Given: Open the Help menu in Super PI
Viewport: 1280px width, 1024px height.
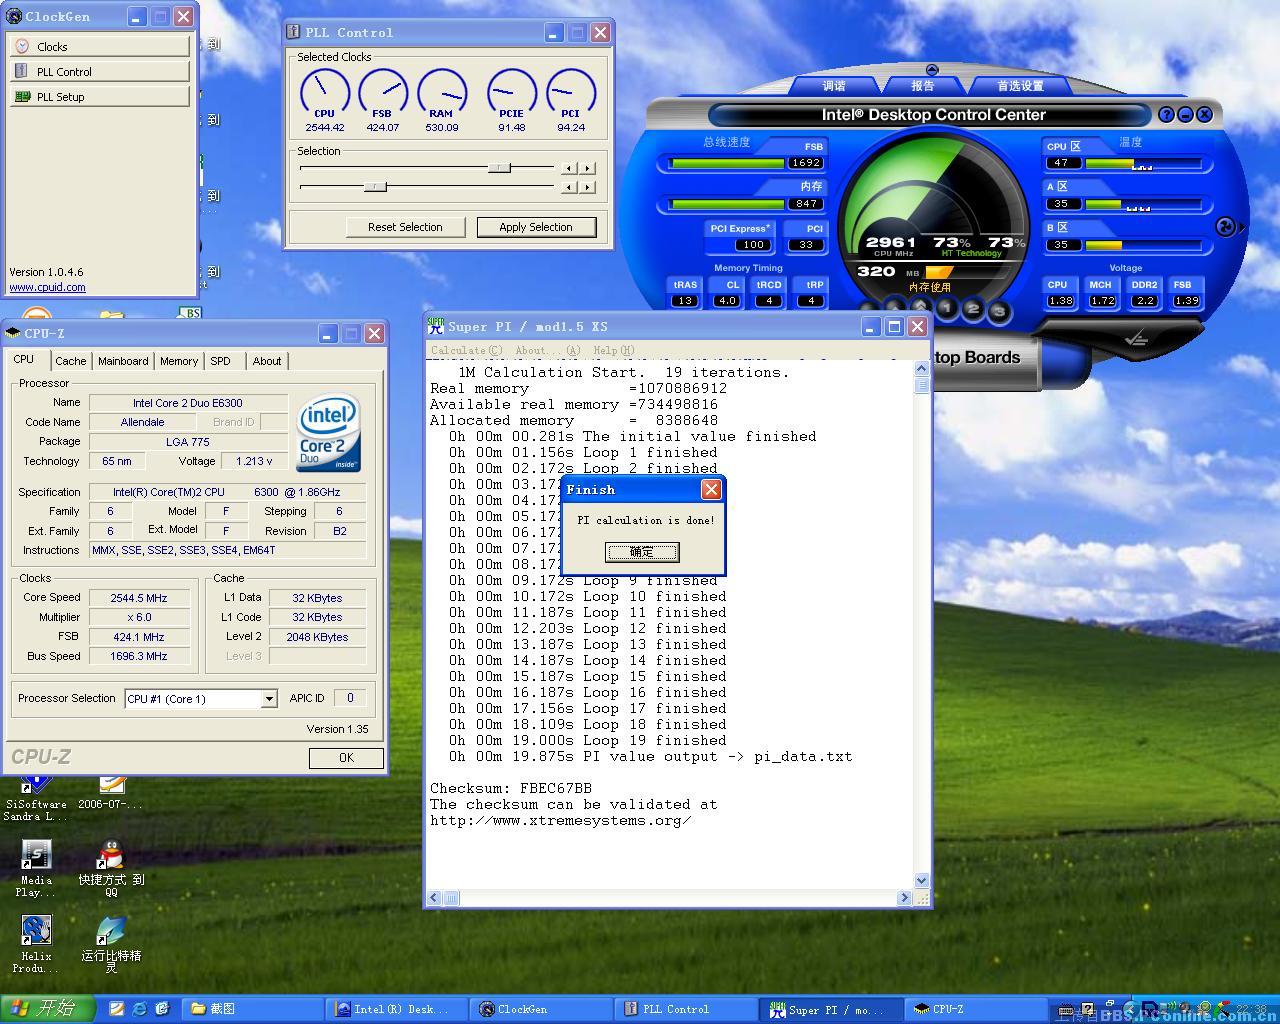Looking at the screenshot, I should tap(613, 350).
